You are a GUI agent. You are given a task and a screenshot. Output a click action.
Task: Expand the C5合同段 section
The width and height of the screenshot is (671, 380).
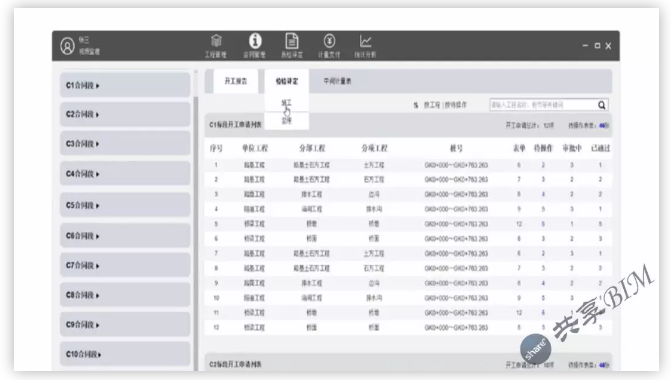pos(125,205)
